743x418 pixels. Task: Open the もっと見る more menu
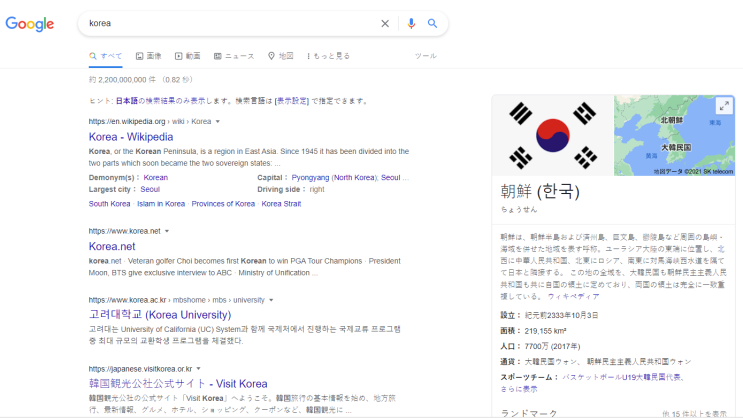(x=328, y=56)
